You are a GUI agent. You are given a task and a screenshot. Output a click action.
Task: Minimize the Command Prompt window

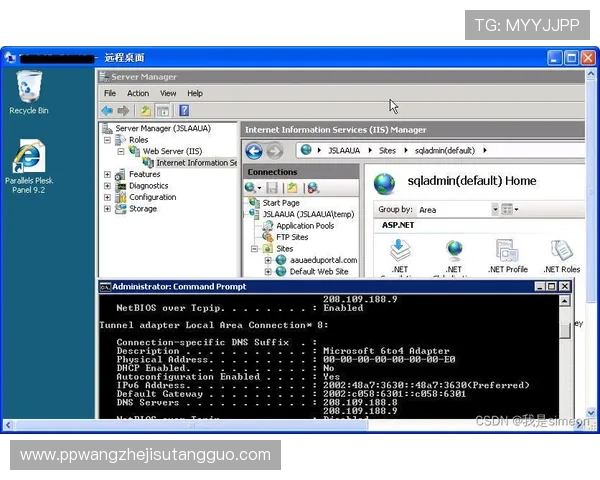tap(540, 286)
